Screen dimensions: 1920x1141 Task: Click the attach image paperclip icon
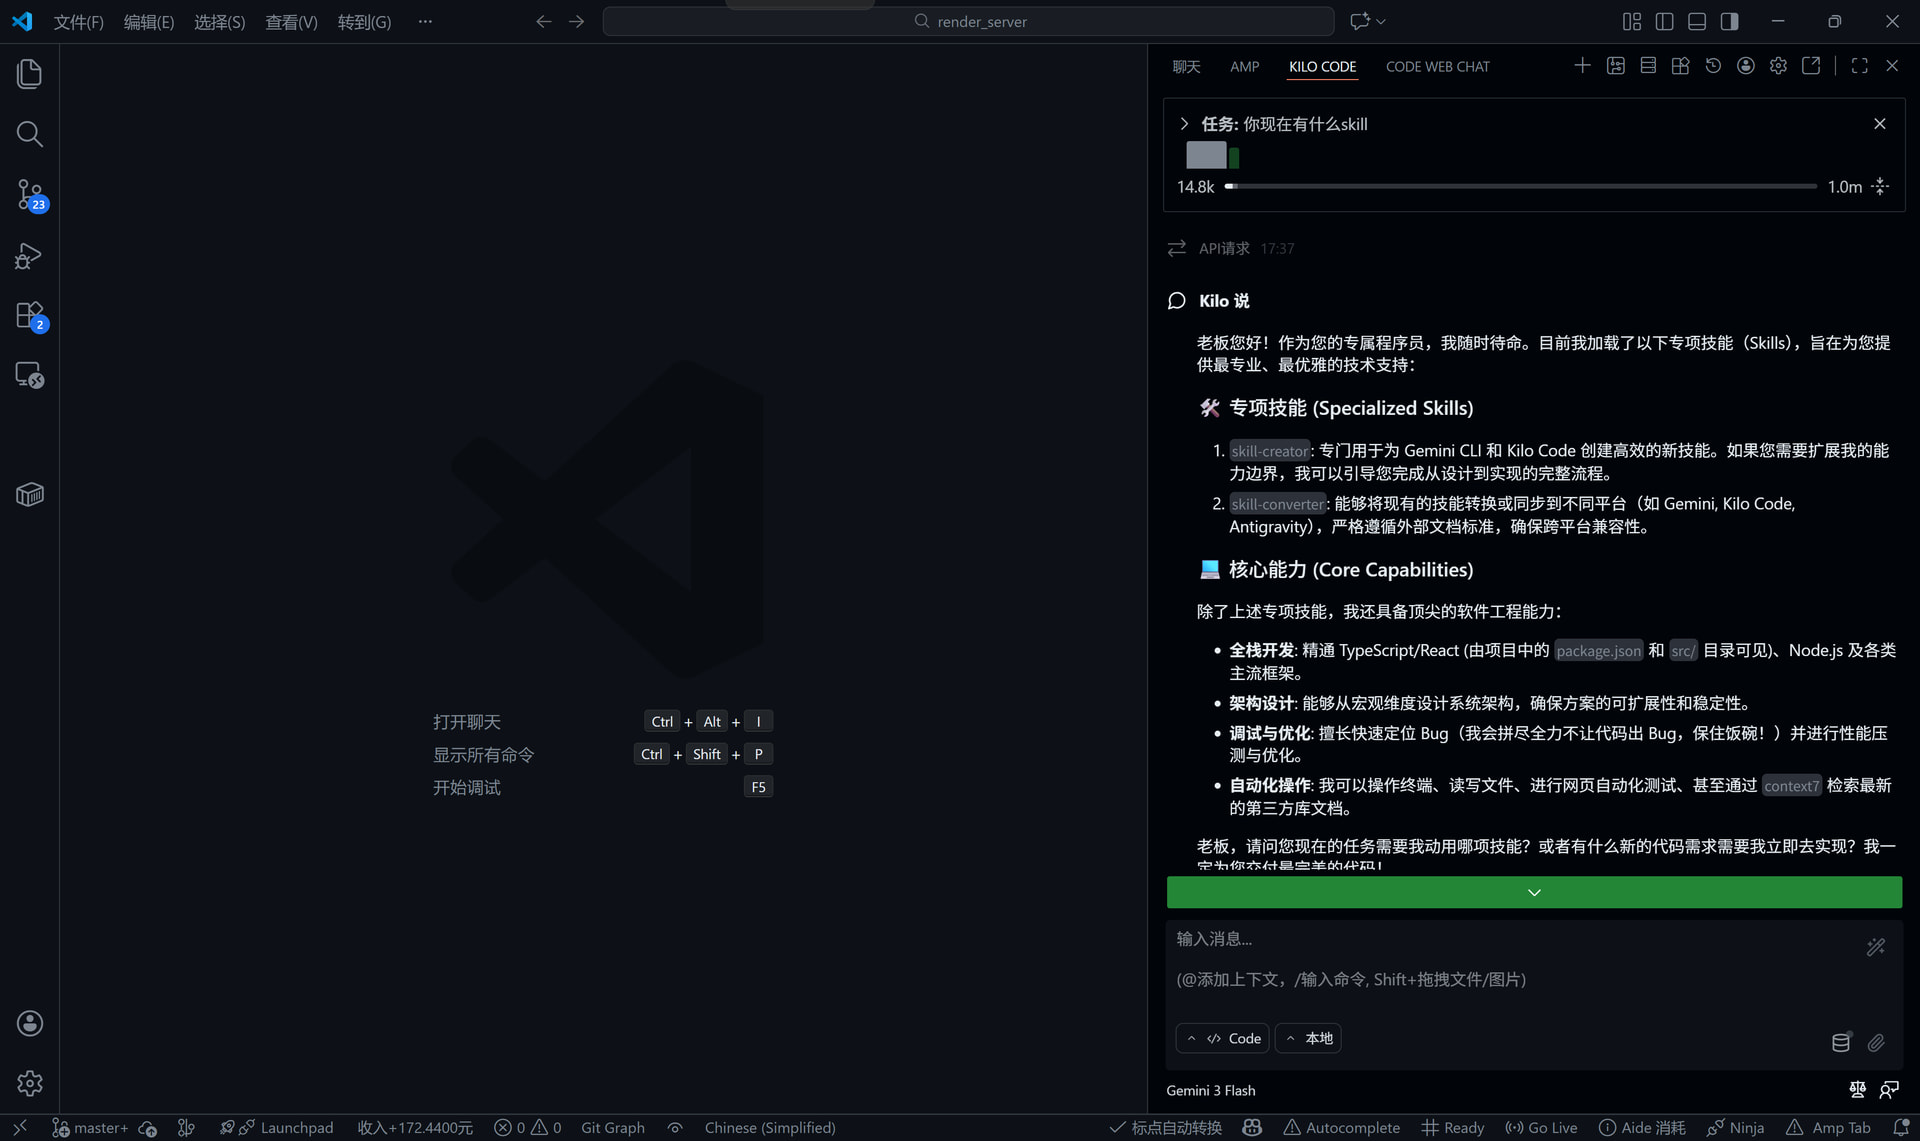[1876, 1043]
